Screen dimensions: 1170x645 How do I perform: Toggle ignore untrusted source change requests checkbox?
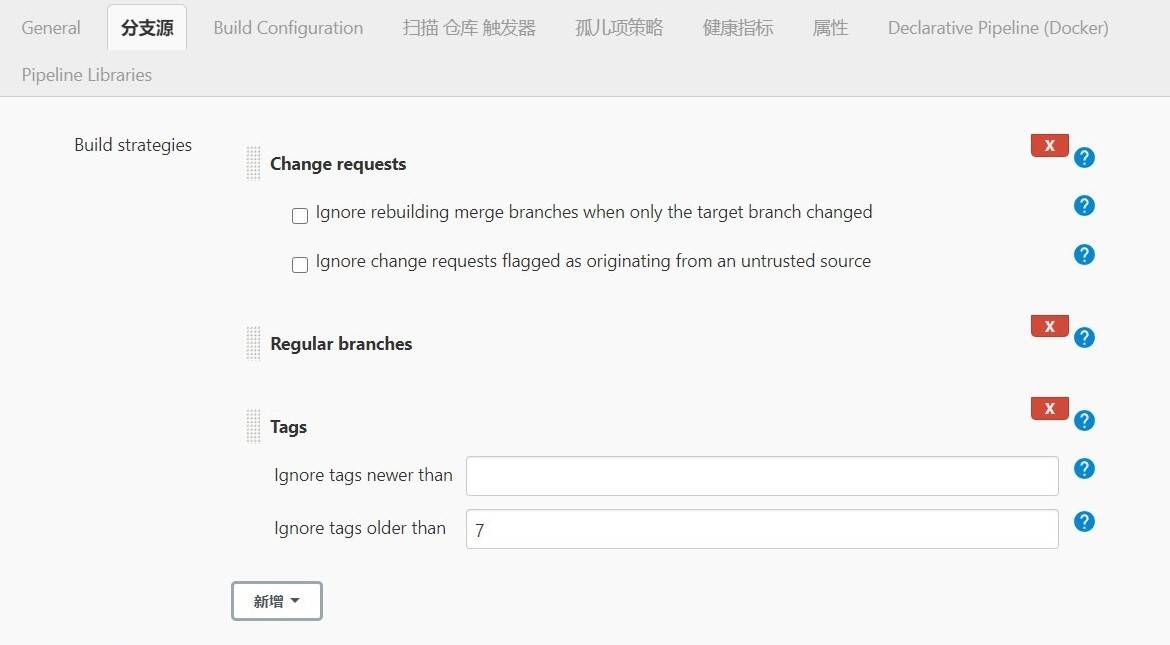[300, 265]
